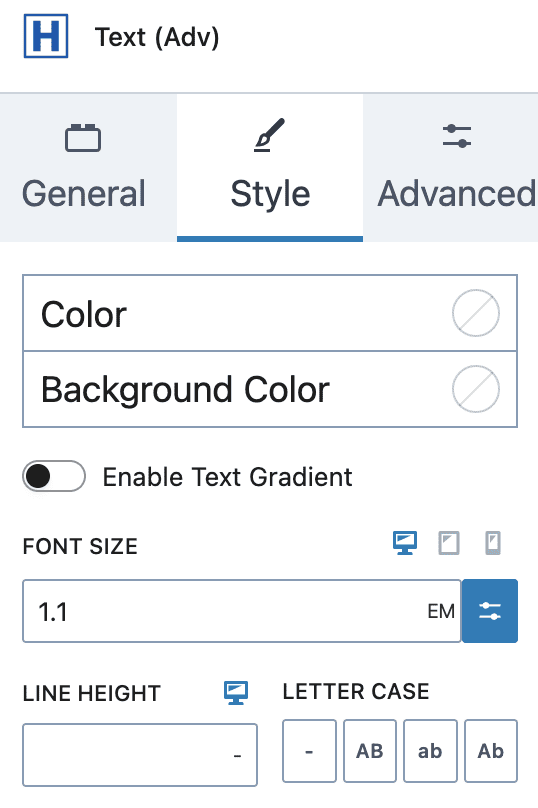This screenshot has height=808, width=538.
Task: Select tablet device icon for Font Size
Action: [x=449, y=543]
